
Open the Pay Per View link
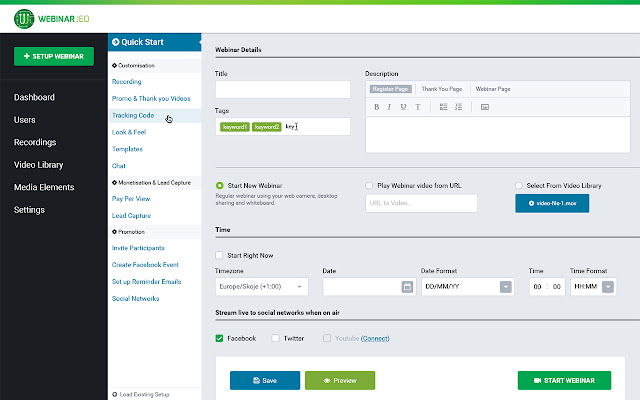click(x=131, y=199)
